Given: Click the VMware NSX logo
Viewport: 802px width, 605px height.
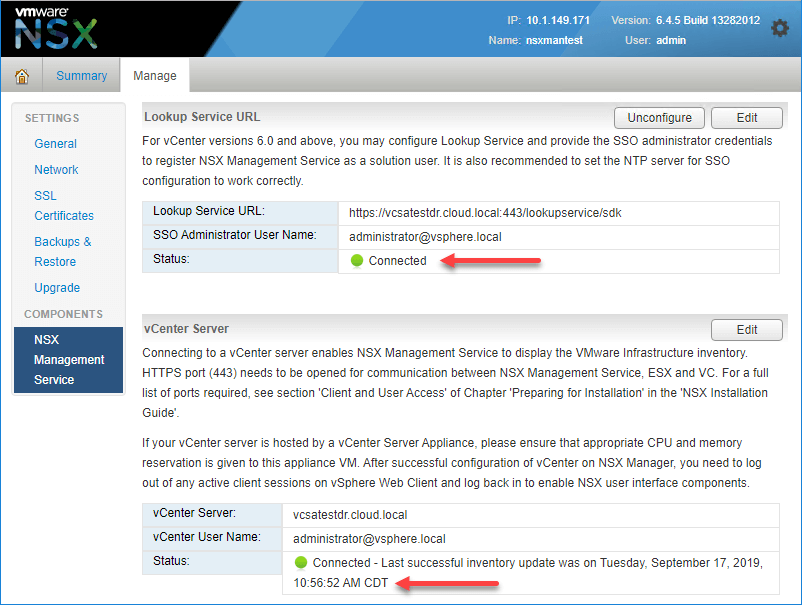Looking at the screenshot, I should [x=56, y=28].
